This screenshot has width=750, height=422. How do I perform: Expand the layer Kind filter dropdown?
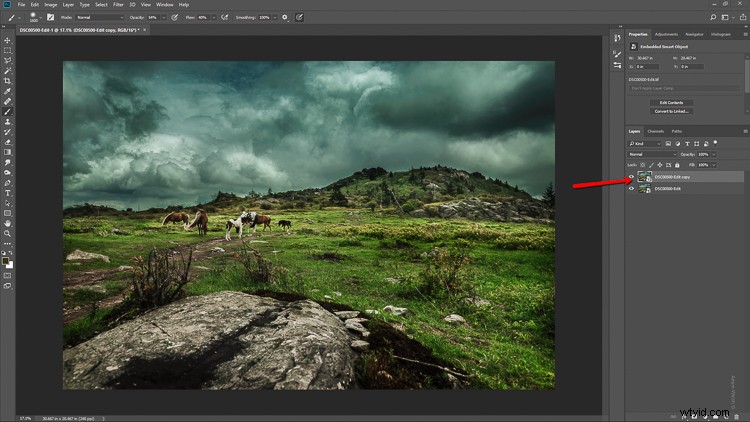[645, 144]
